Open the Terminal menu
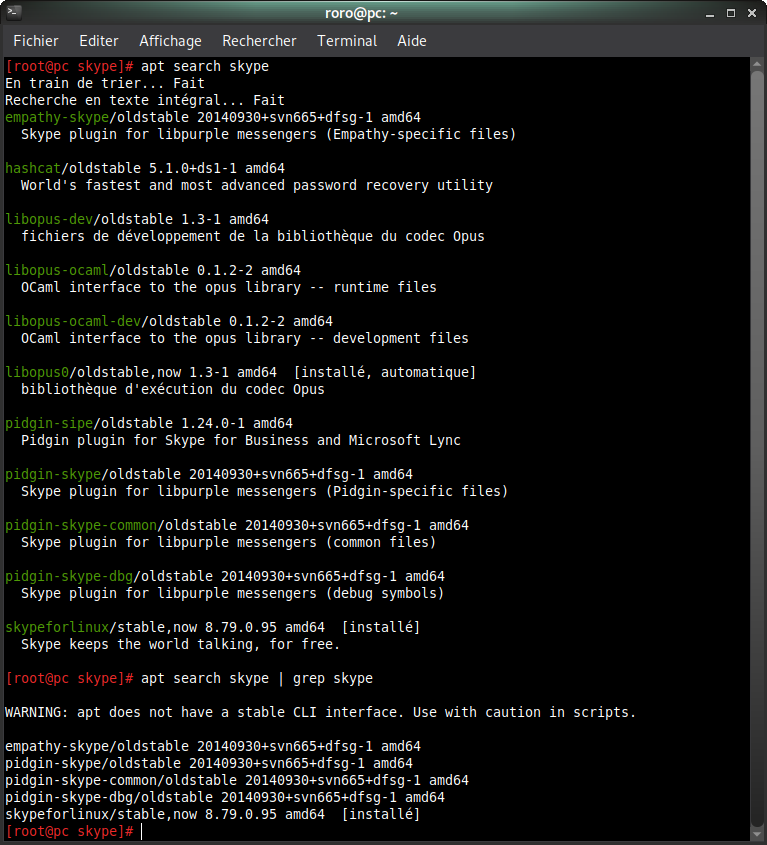This screenshot has width=767, height=845. [x=347, y=41]
